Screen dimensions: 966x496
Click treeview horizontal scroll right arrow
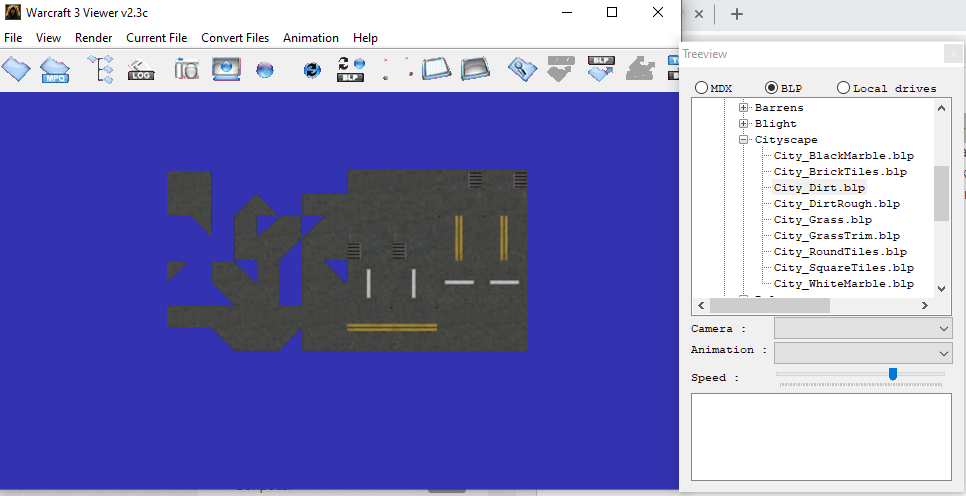tap(925, 305)
